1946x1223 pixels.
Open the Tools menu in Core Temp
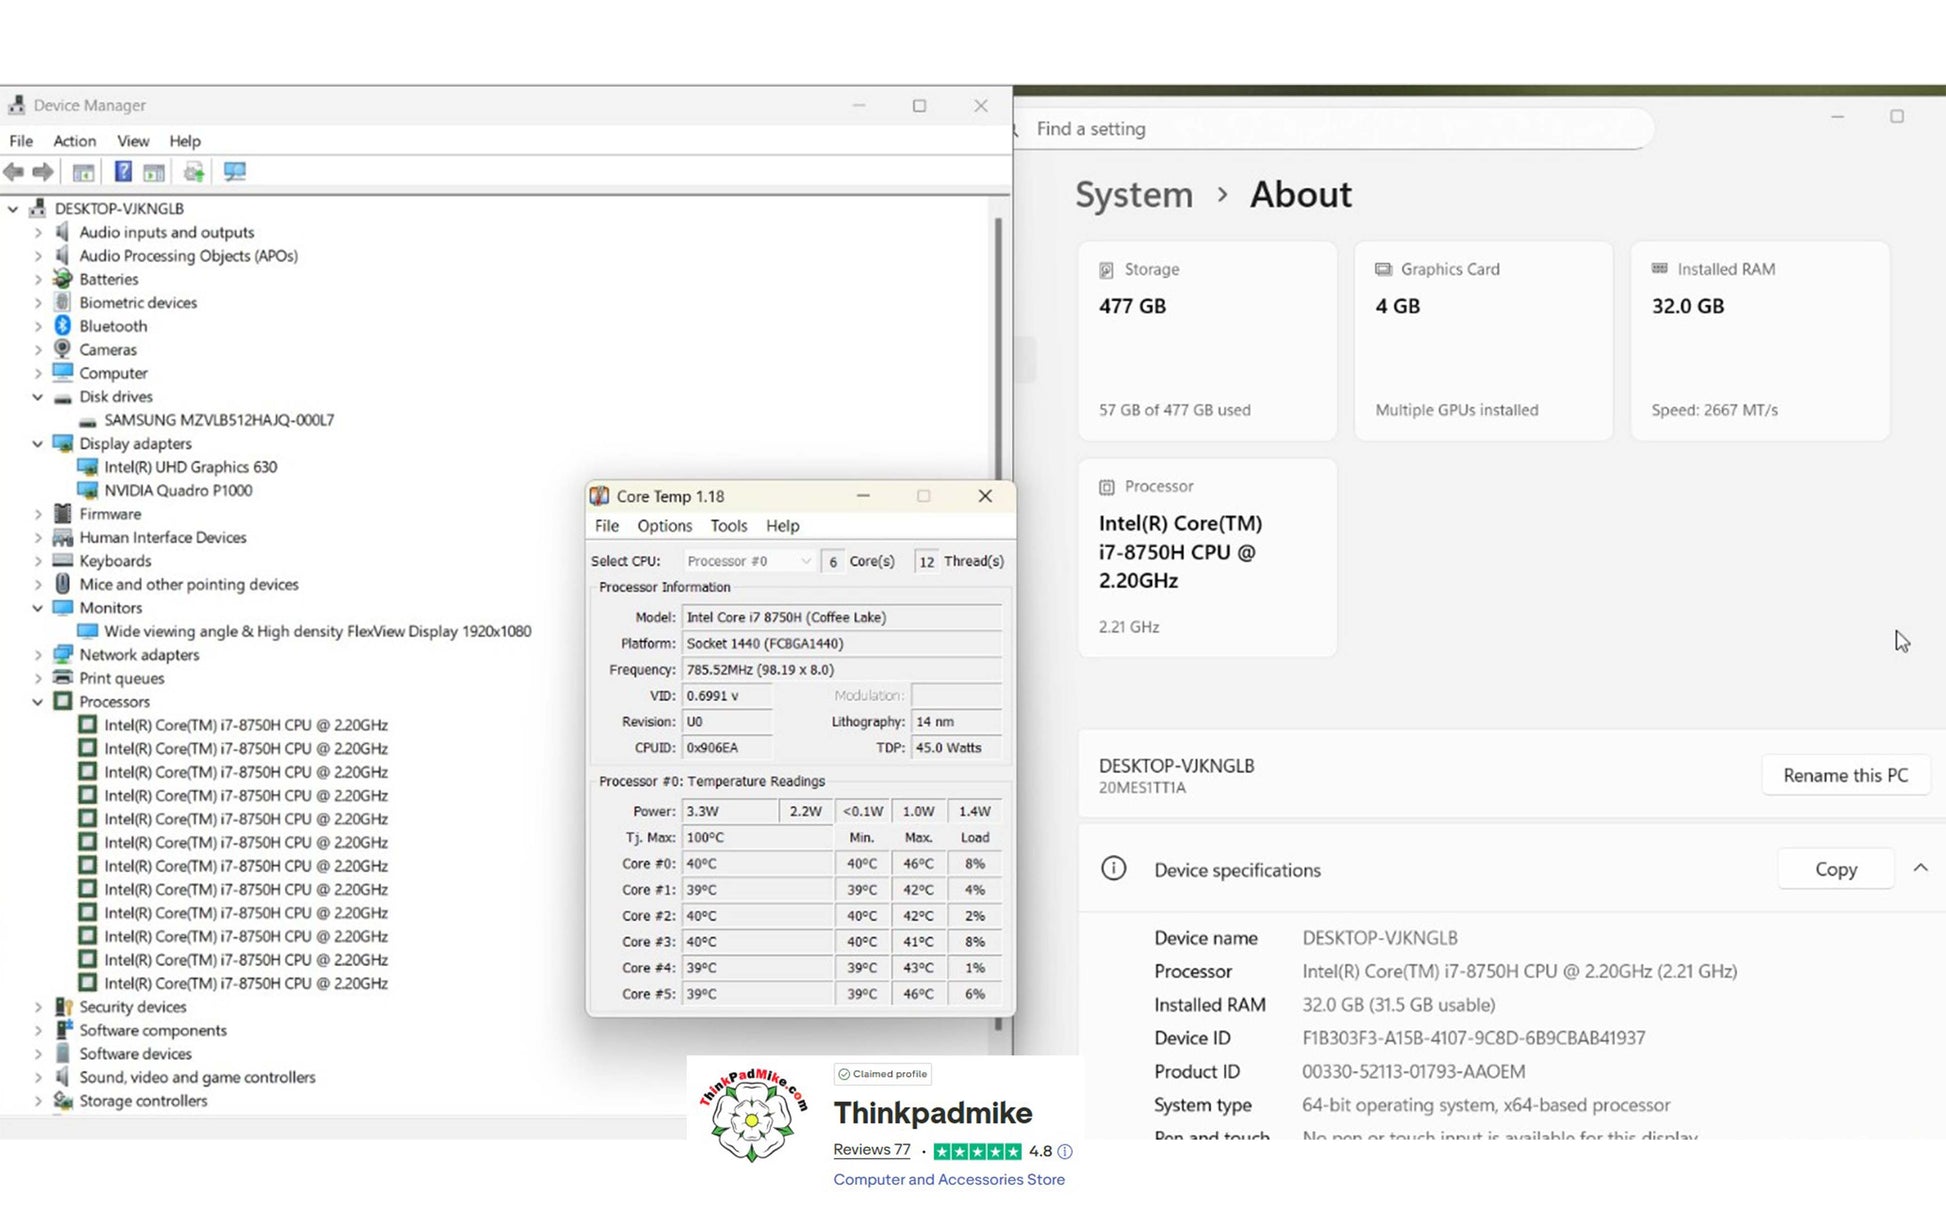[728, 526]
